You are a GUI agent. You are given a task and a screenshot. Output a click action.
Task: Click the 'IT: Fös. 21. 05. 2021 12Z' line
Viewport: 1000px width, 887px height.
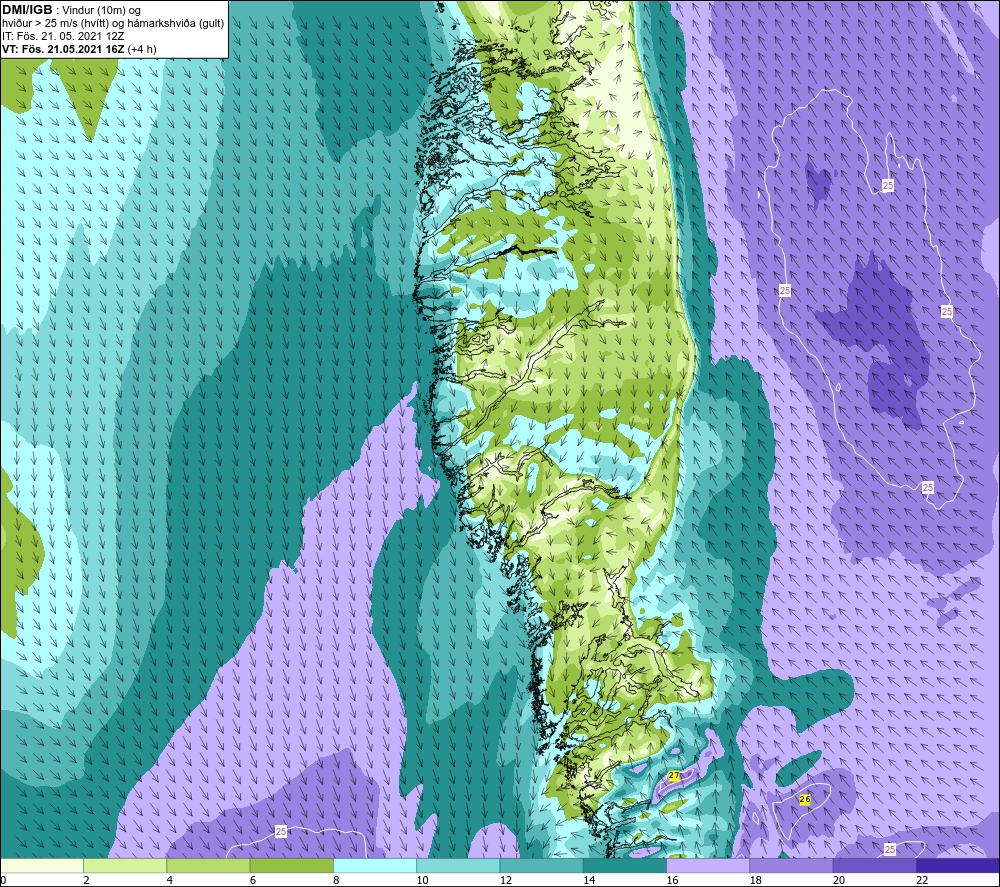click(x=63, y=36)
